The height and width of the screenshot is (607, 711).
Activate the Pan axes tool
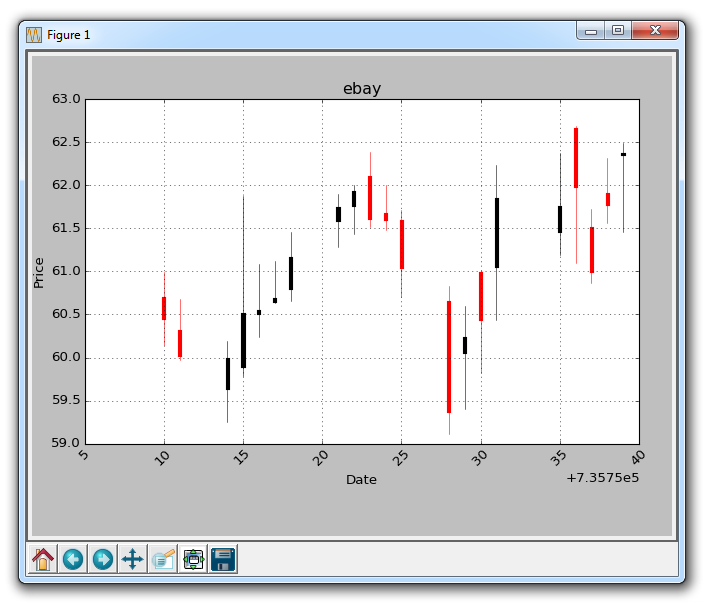point(132,559)
